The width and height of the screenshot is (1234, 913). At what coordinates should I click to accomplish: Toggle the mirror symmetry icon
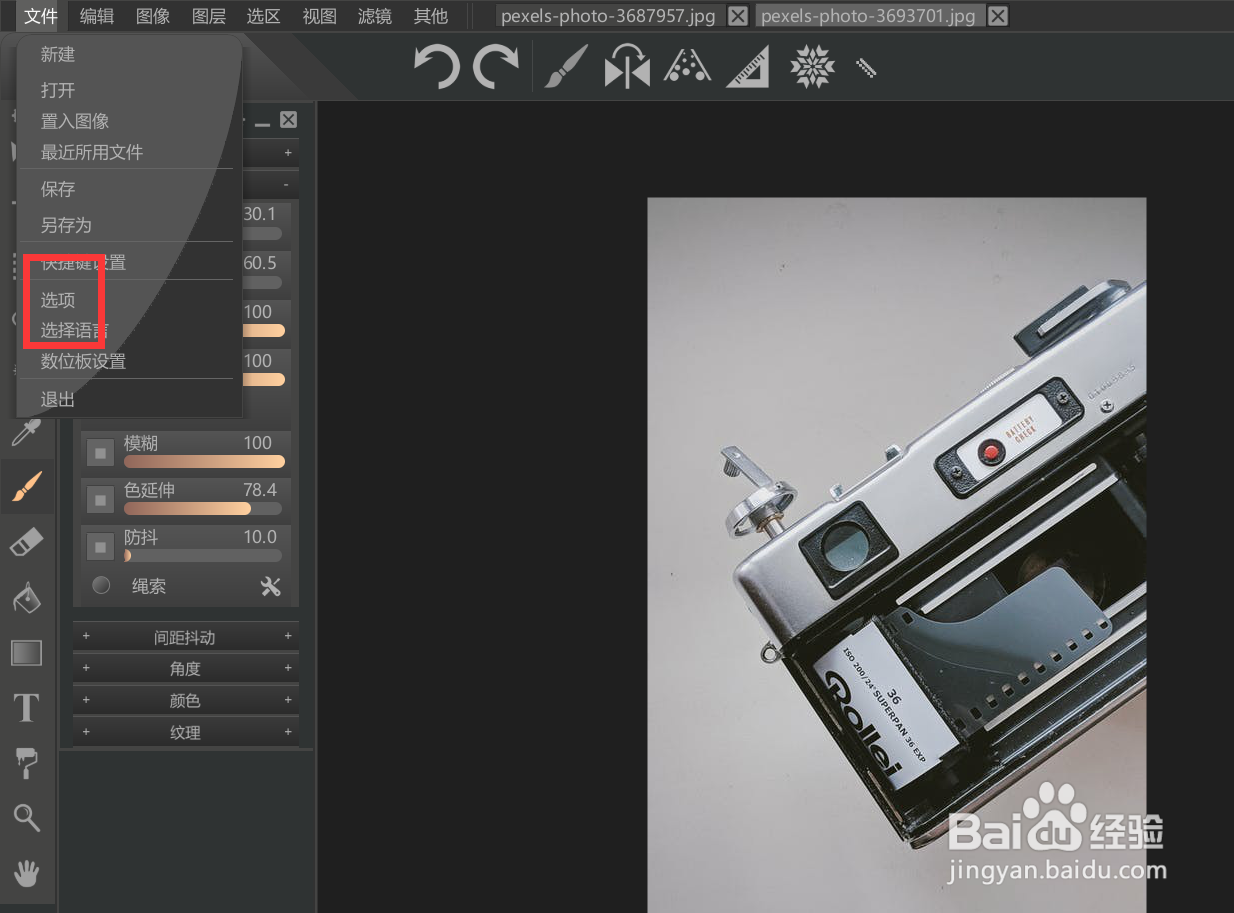(627, 67)
